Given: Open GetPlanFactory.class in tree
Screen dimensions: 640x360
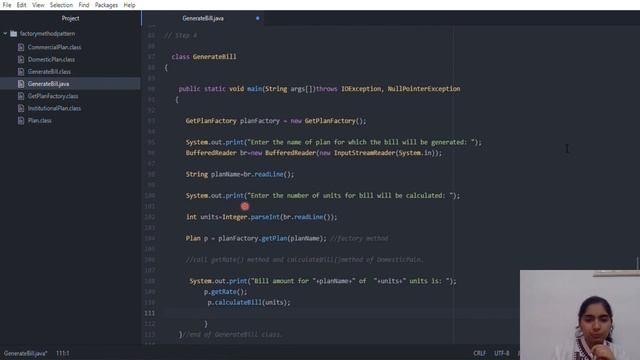Looking at the screenshot, I should coord(53,96).
